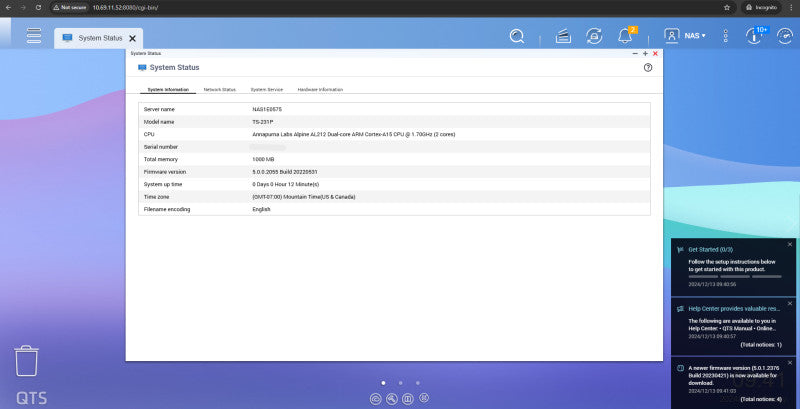Screen dimensions: 800x409
Task: Open the Chrome three-dot menu
Action: pos(791,8)
